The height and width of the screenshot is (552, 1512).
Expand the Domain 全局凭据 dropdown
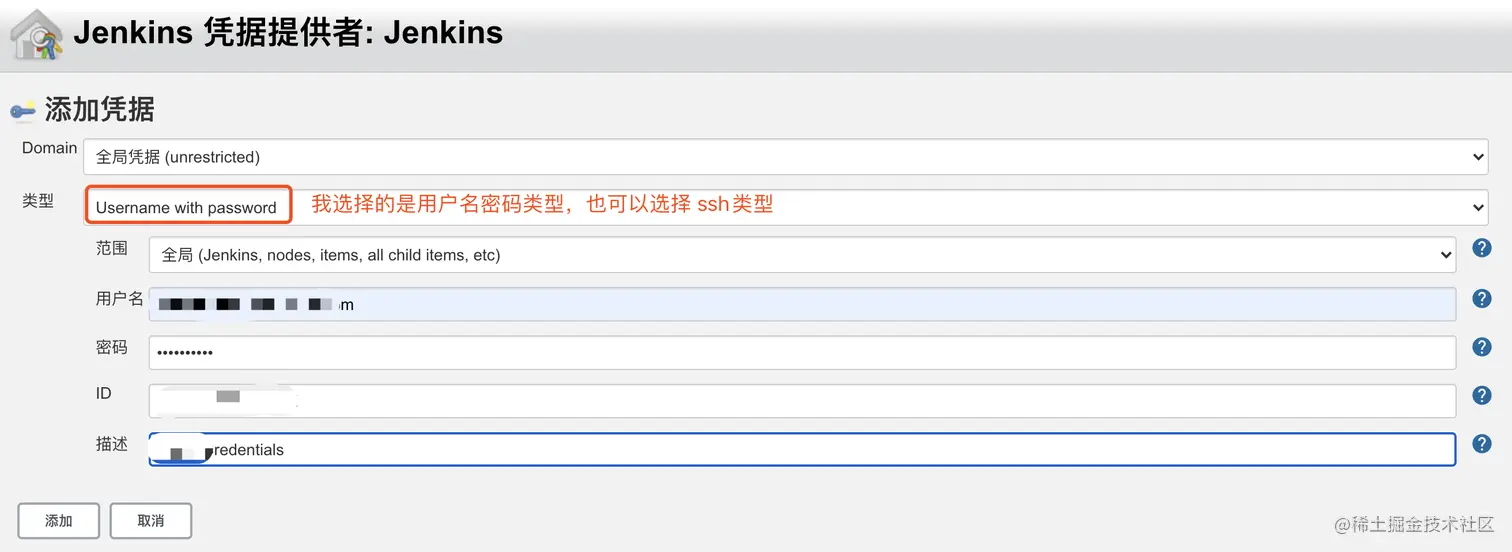coord(786,157)
